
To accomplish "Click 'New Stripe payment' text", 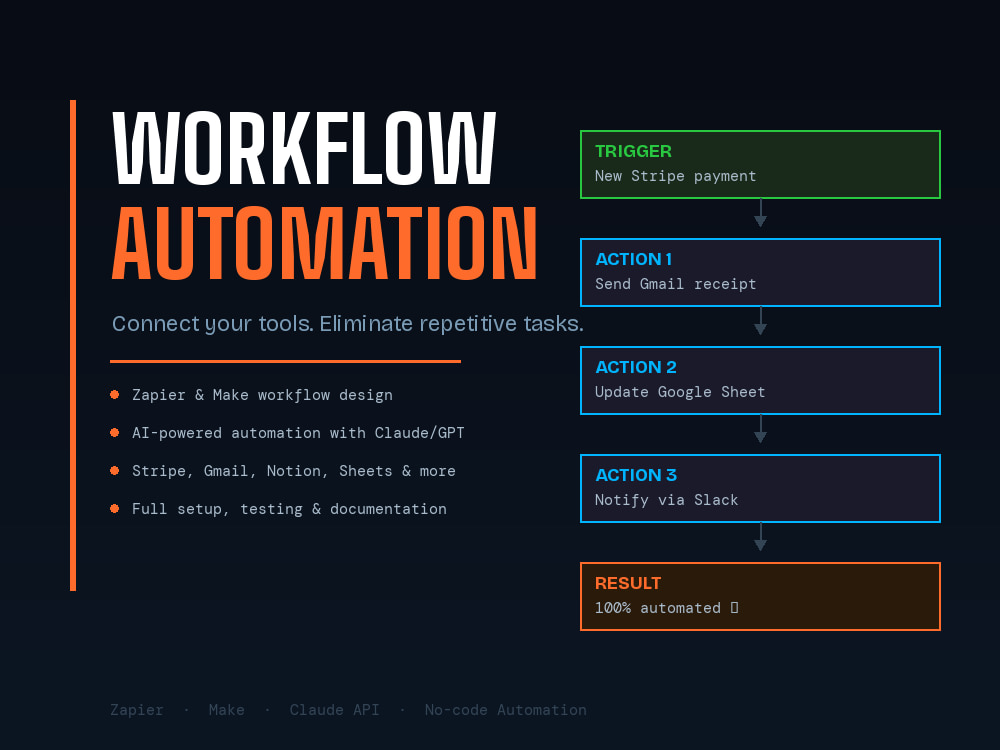I will click(x=675, y=176).
